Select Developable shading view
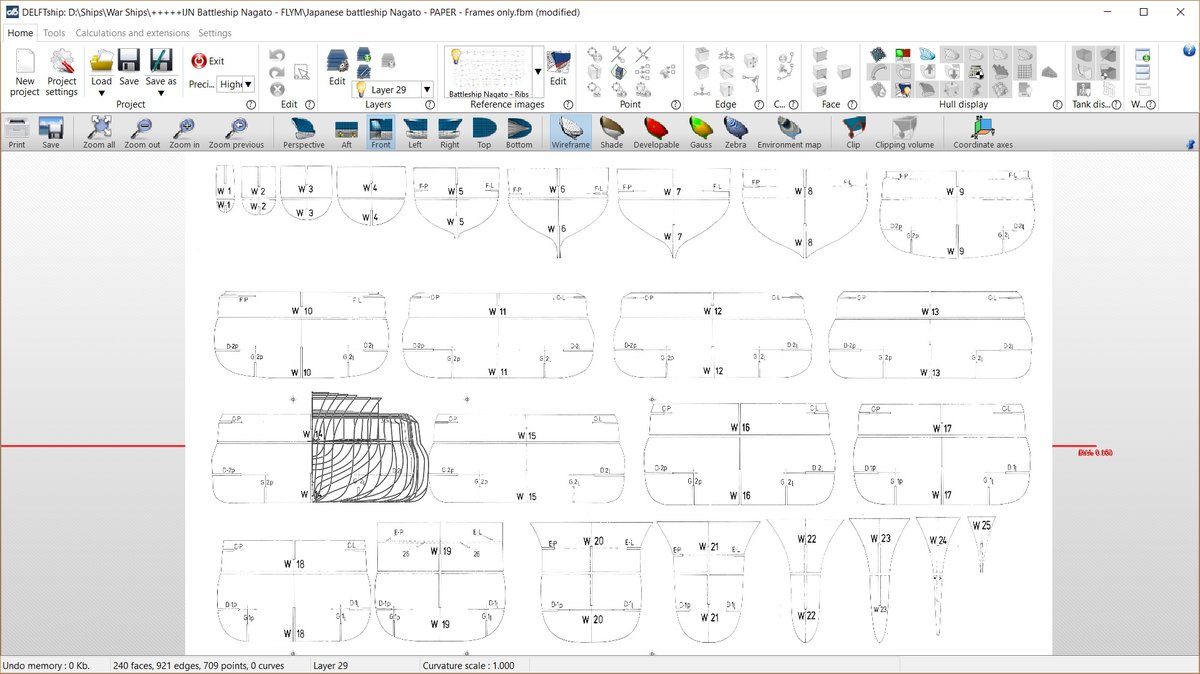The image size is (1200, 674). [x=656, y=131]
